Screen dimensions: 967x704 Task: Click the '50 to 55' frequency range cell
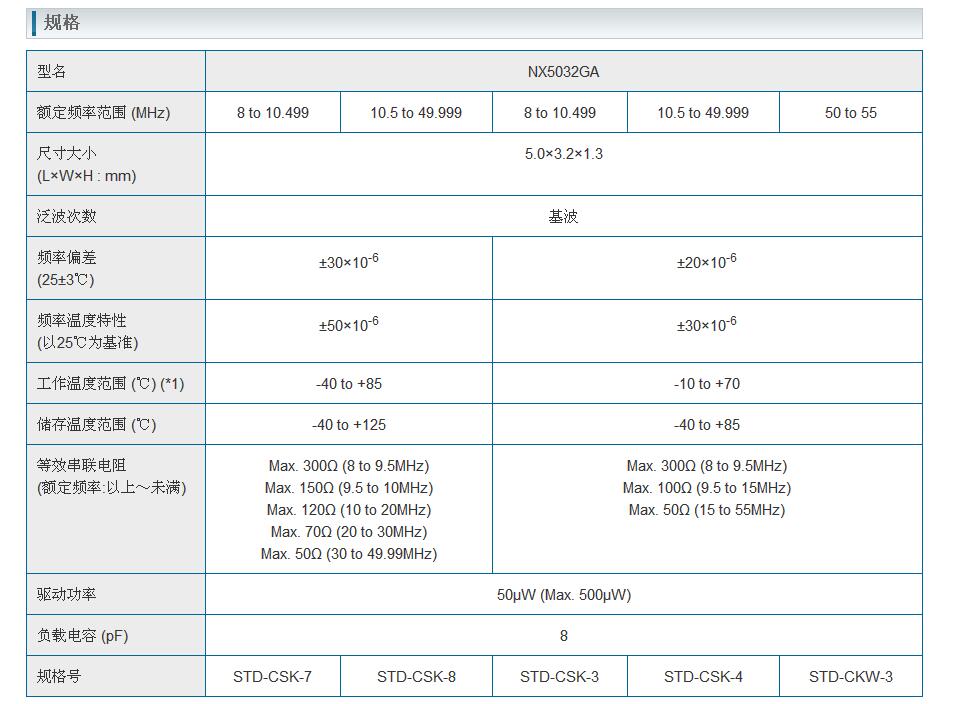point(850,113)
